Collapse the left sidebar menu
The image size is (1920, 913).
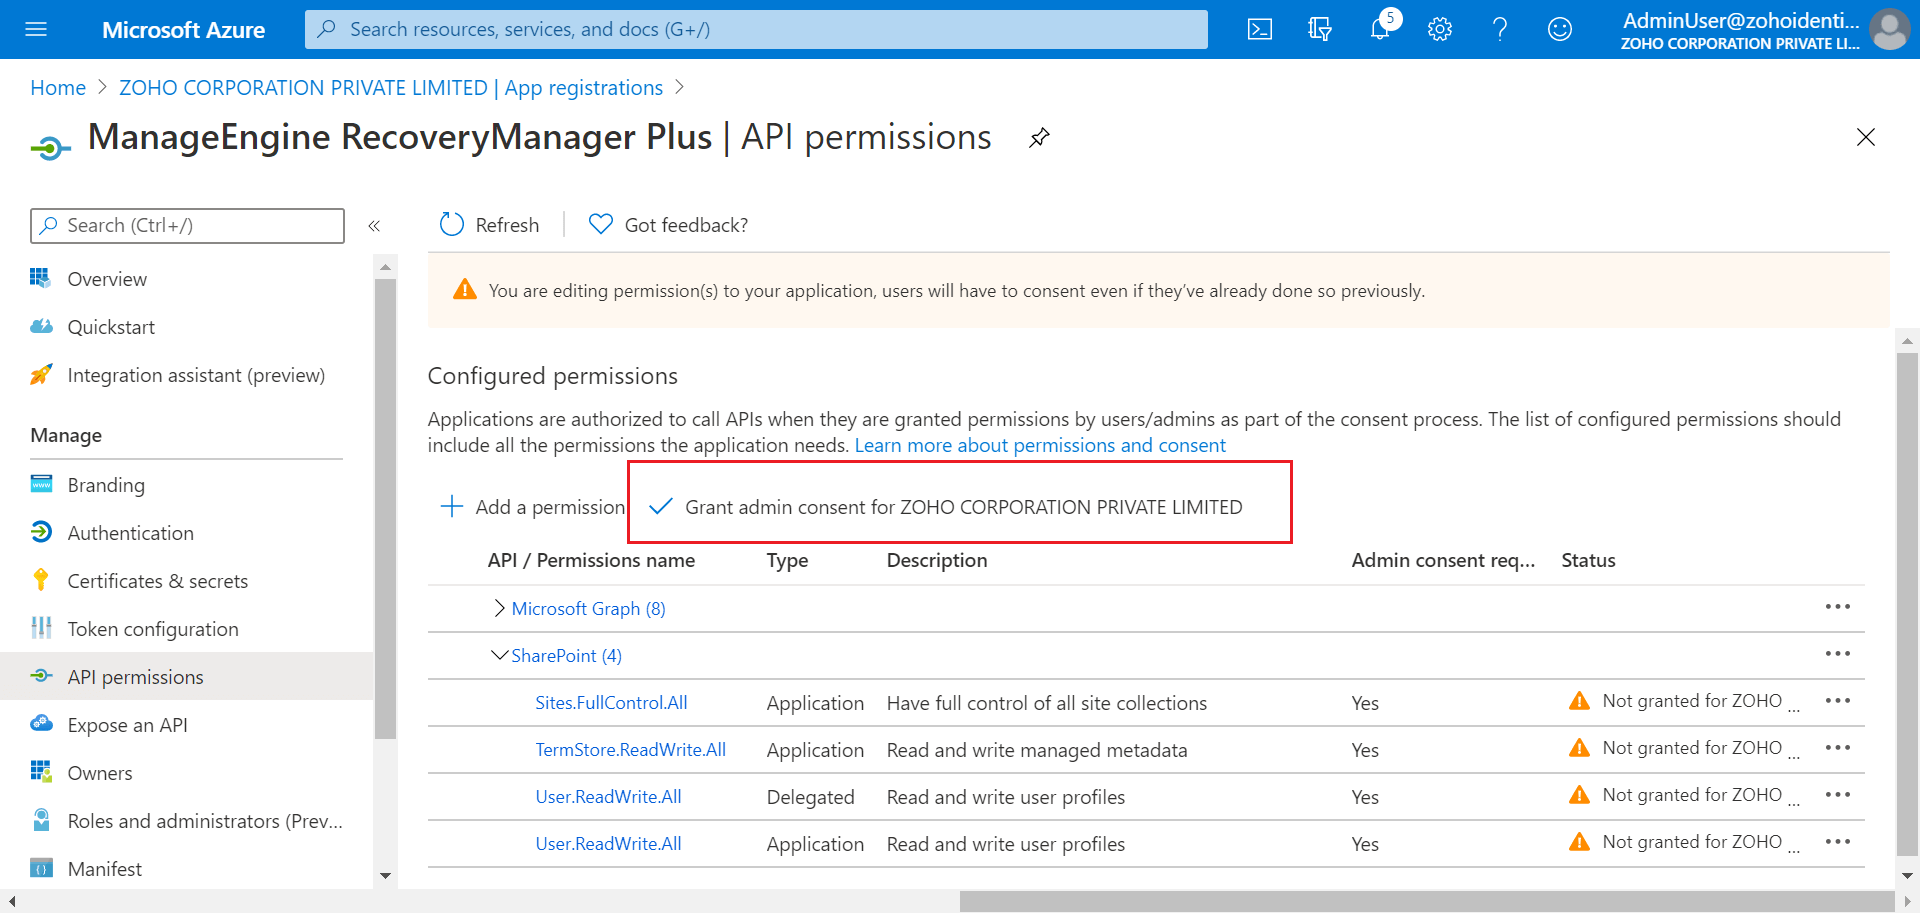[x=374, y=226]
